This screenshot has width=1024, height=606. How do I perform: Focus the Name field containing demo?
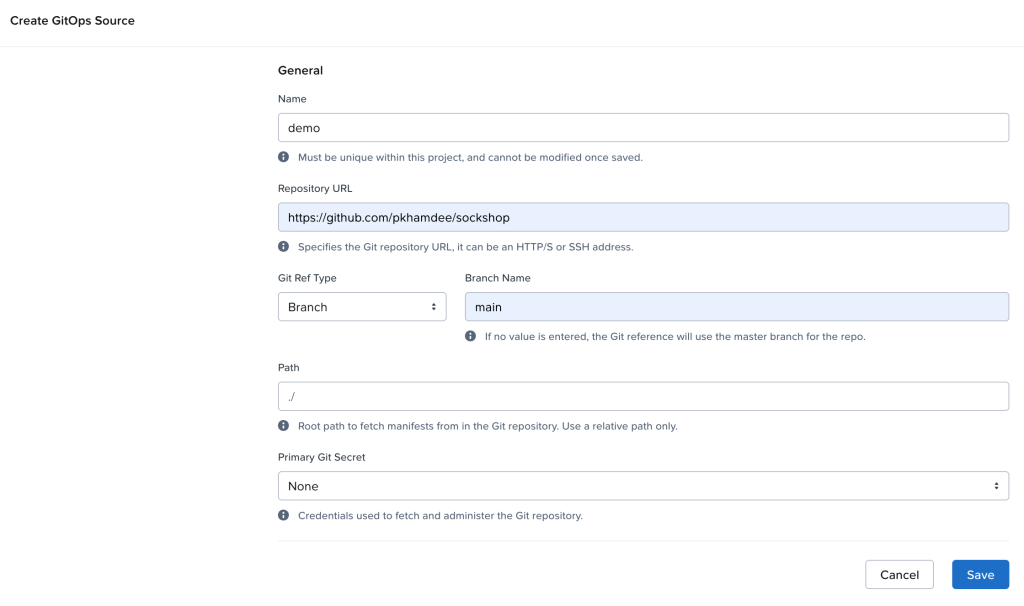point(643,128)
